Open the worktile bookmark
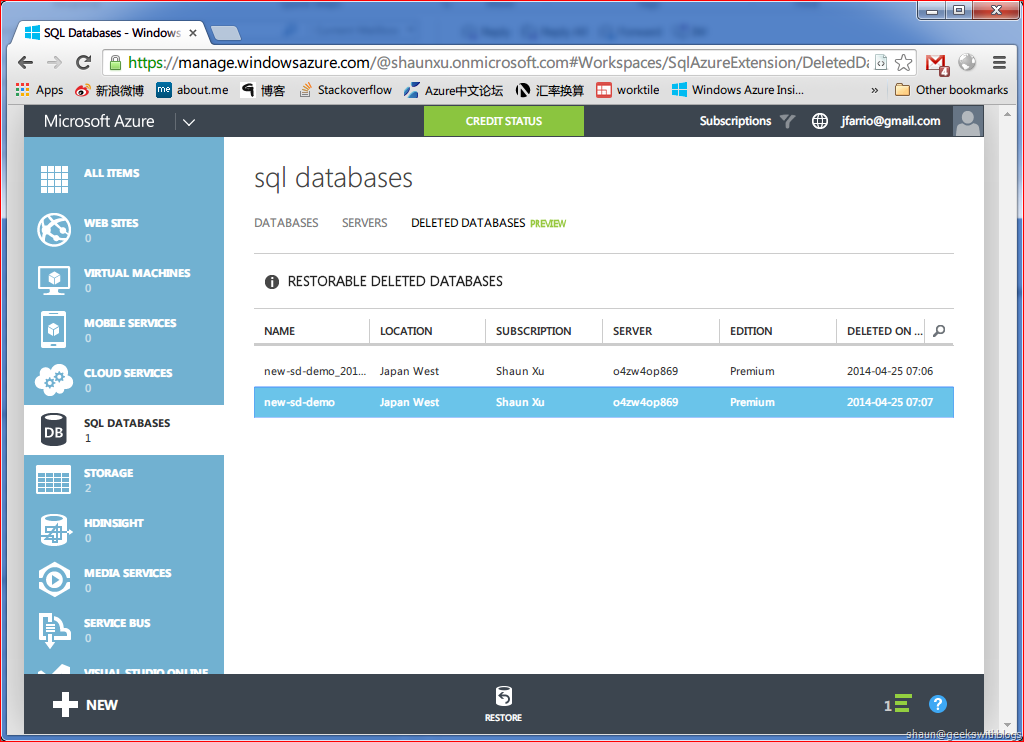This screenshot has height=742, width=1024. pyautogui.click(x=628, y=90)
